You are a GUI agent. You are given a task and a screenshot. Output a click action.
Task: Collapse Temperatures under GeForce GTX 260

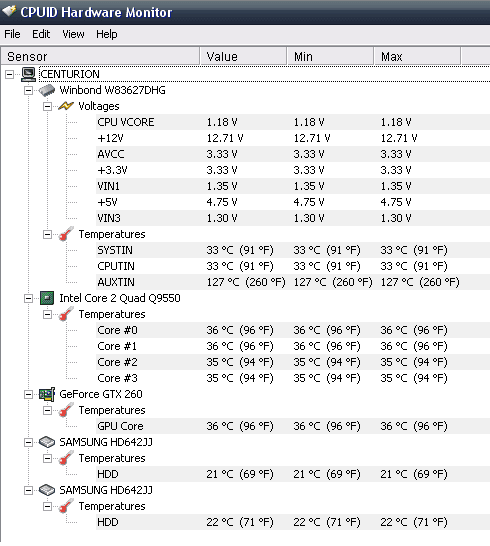point(47,411)
